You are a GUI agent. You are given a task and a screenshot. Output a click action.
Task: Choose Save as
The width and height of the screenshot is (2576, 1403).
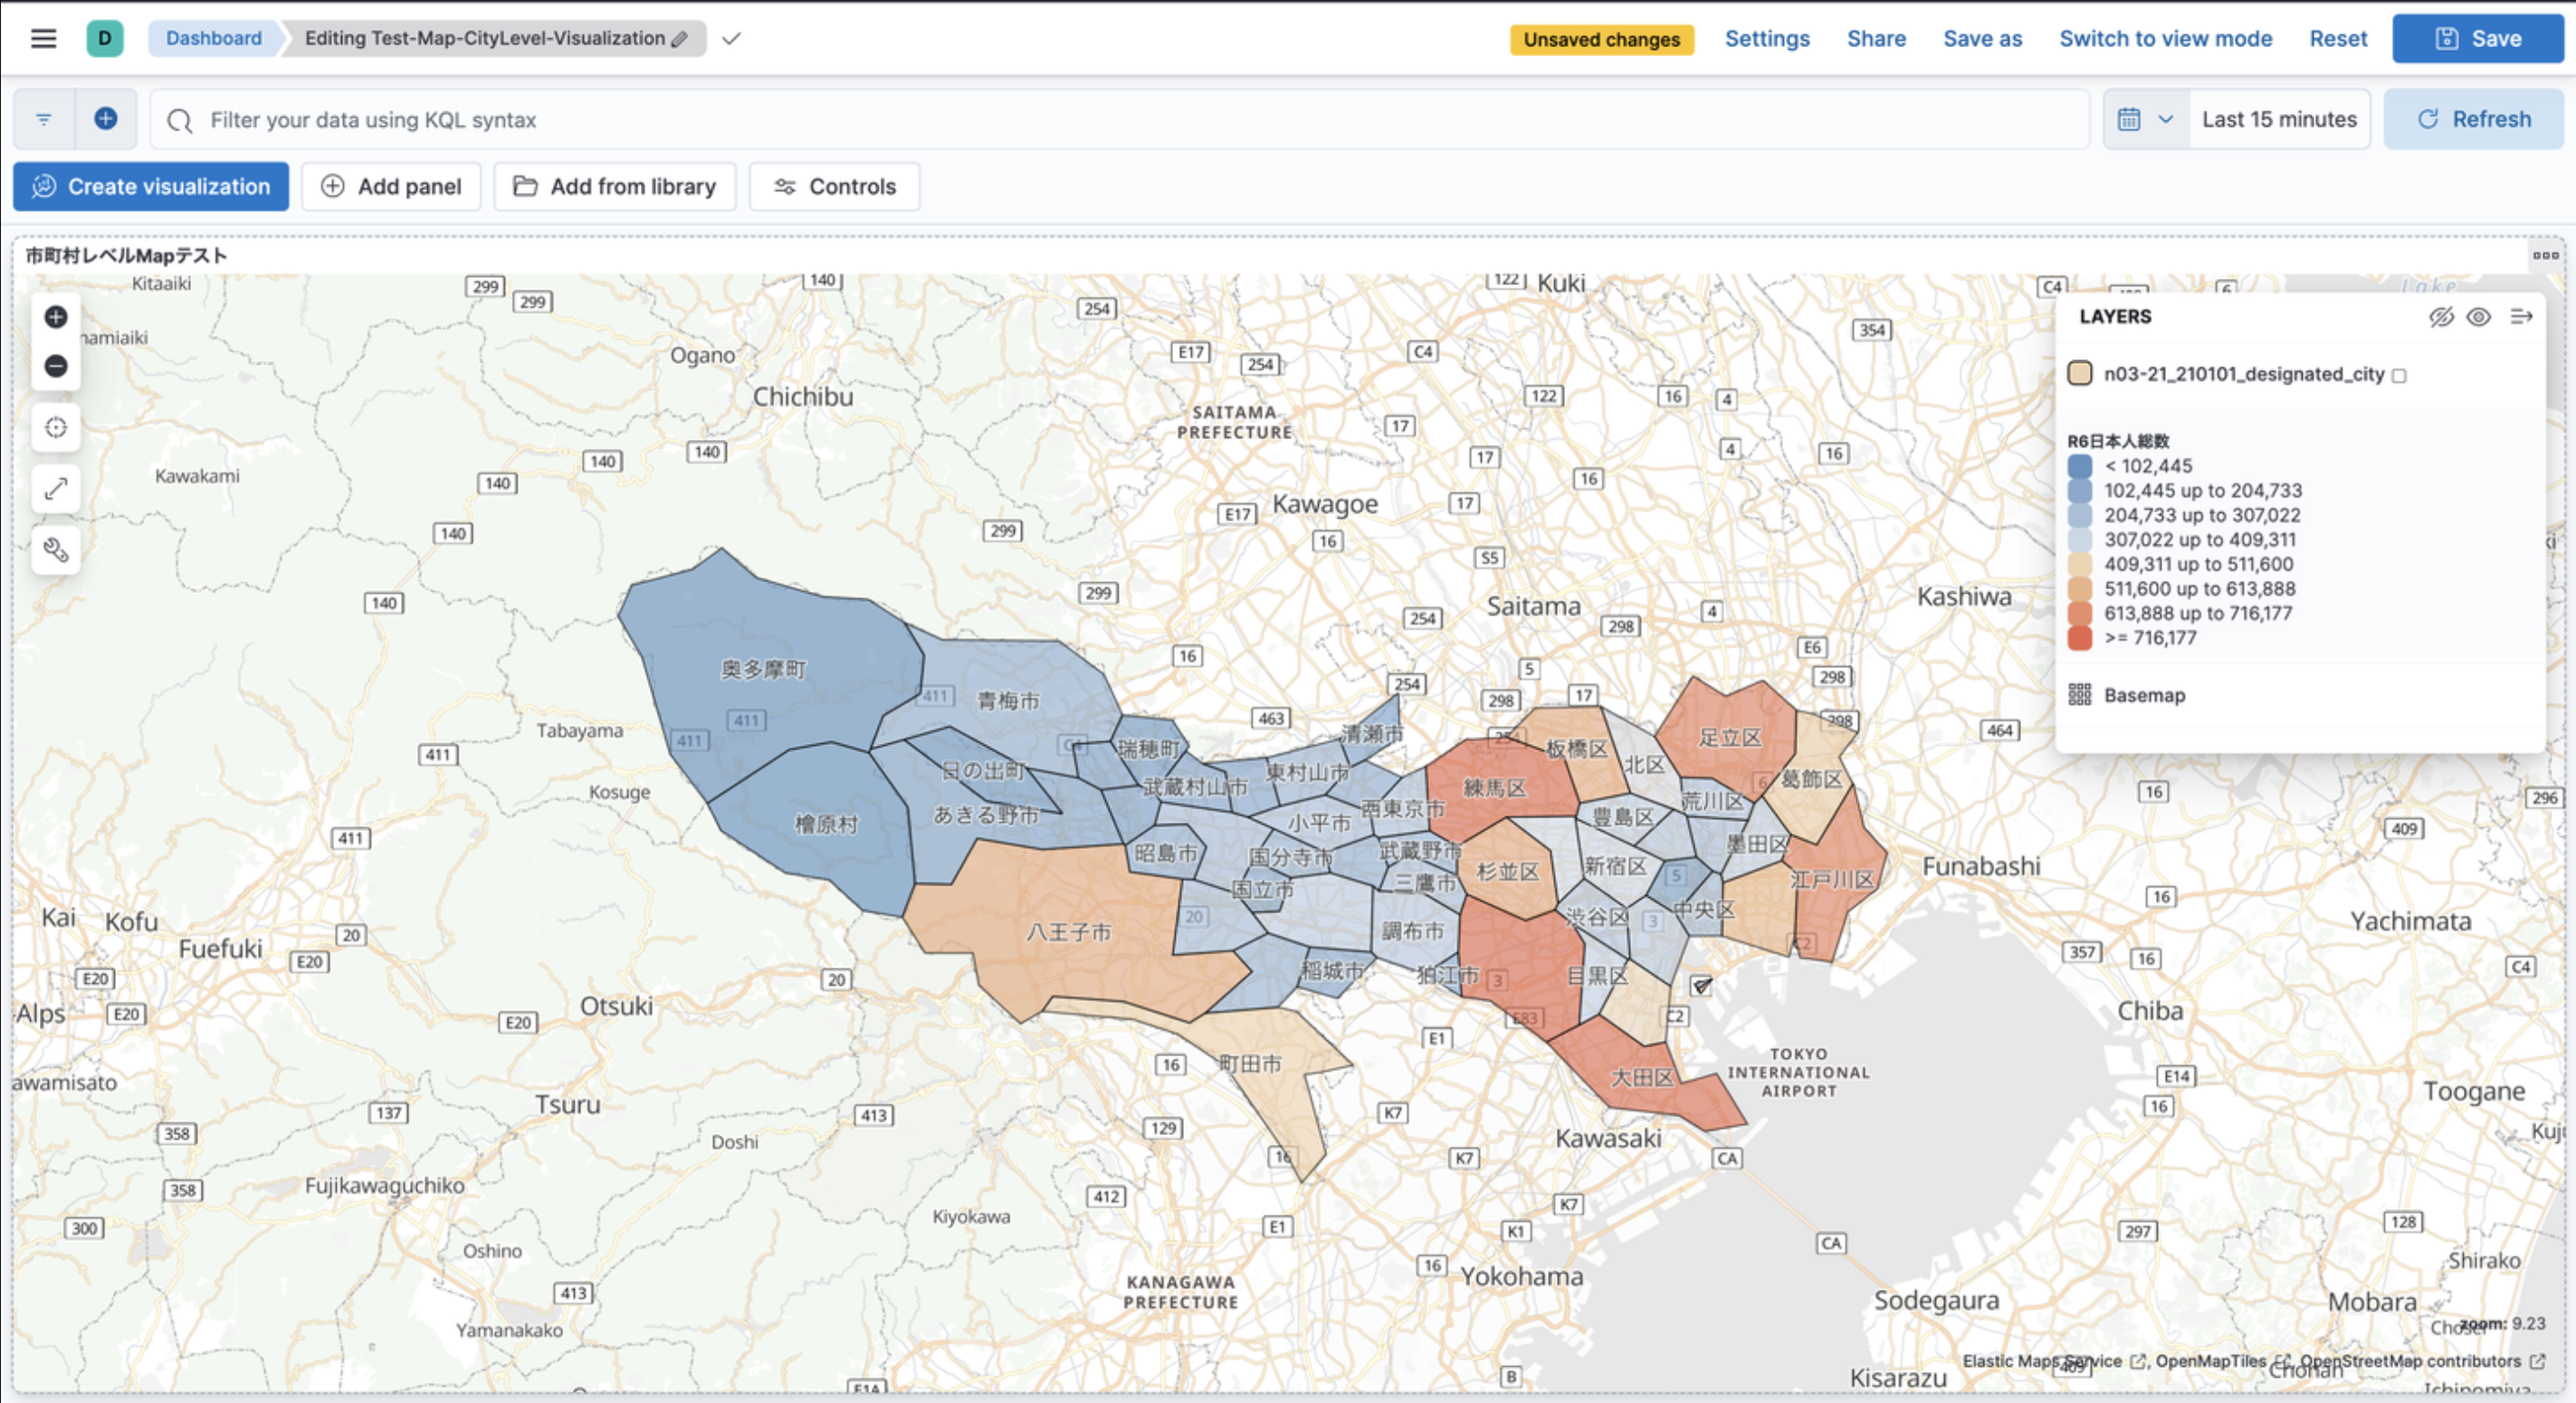click(1982, 39)
